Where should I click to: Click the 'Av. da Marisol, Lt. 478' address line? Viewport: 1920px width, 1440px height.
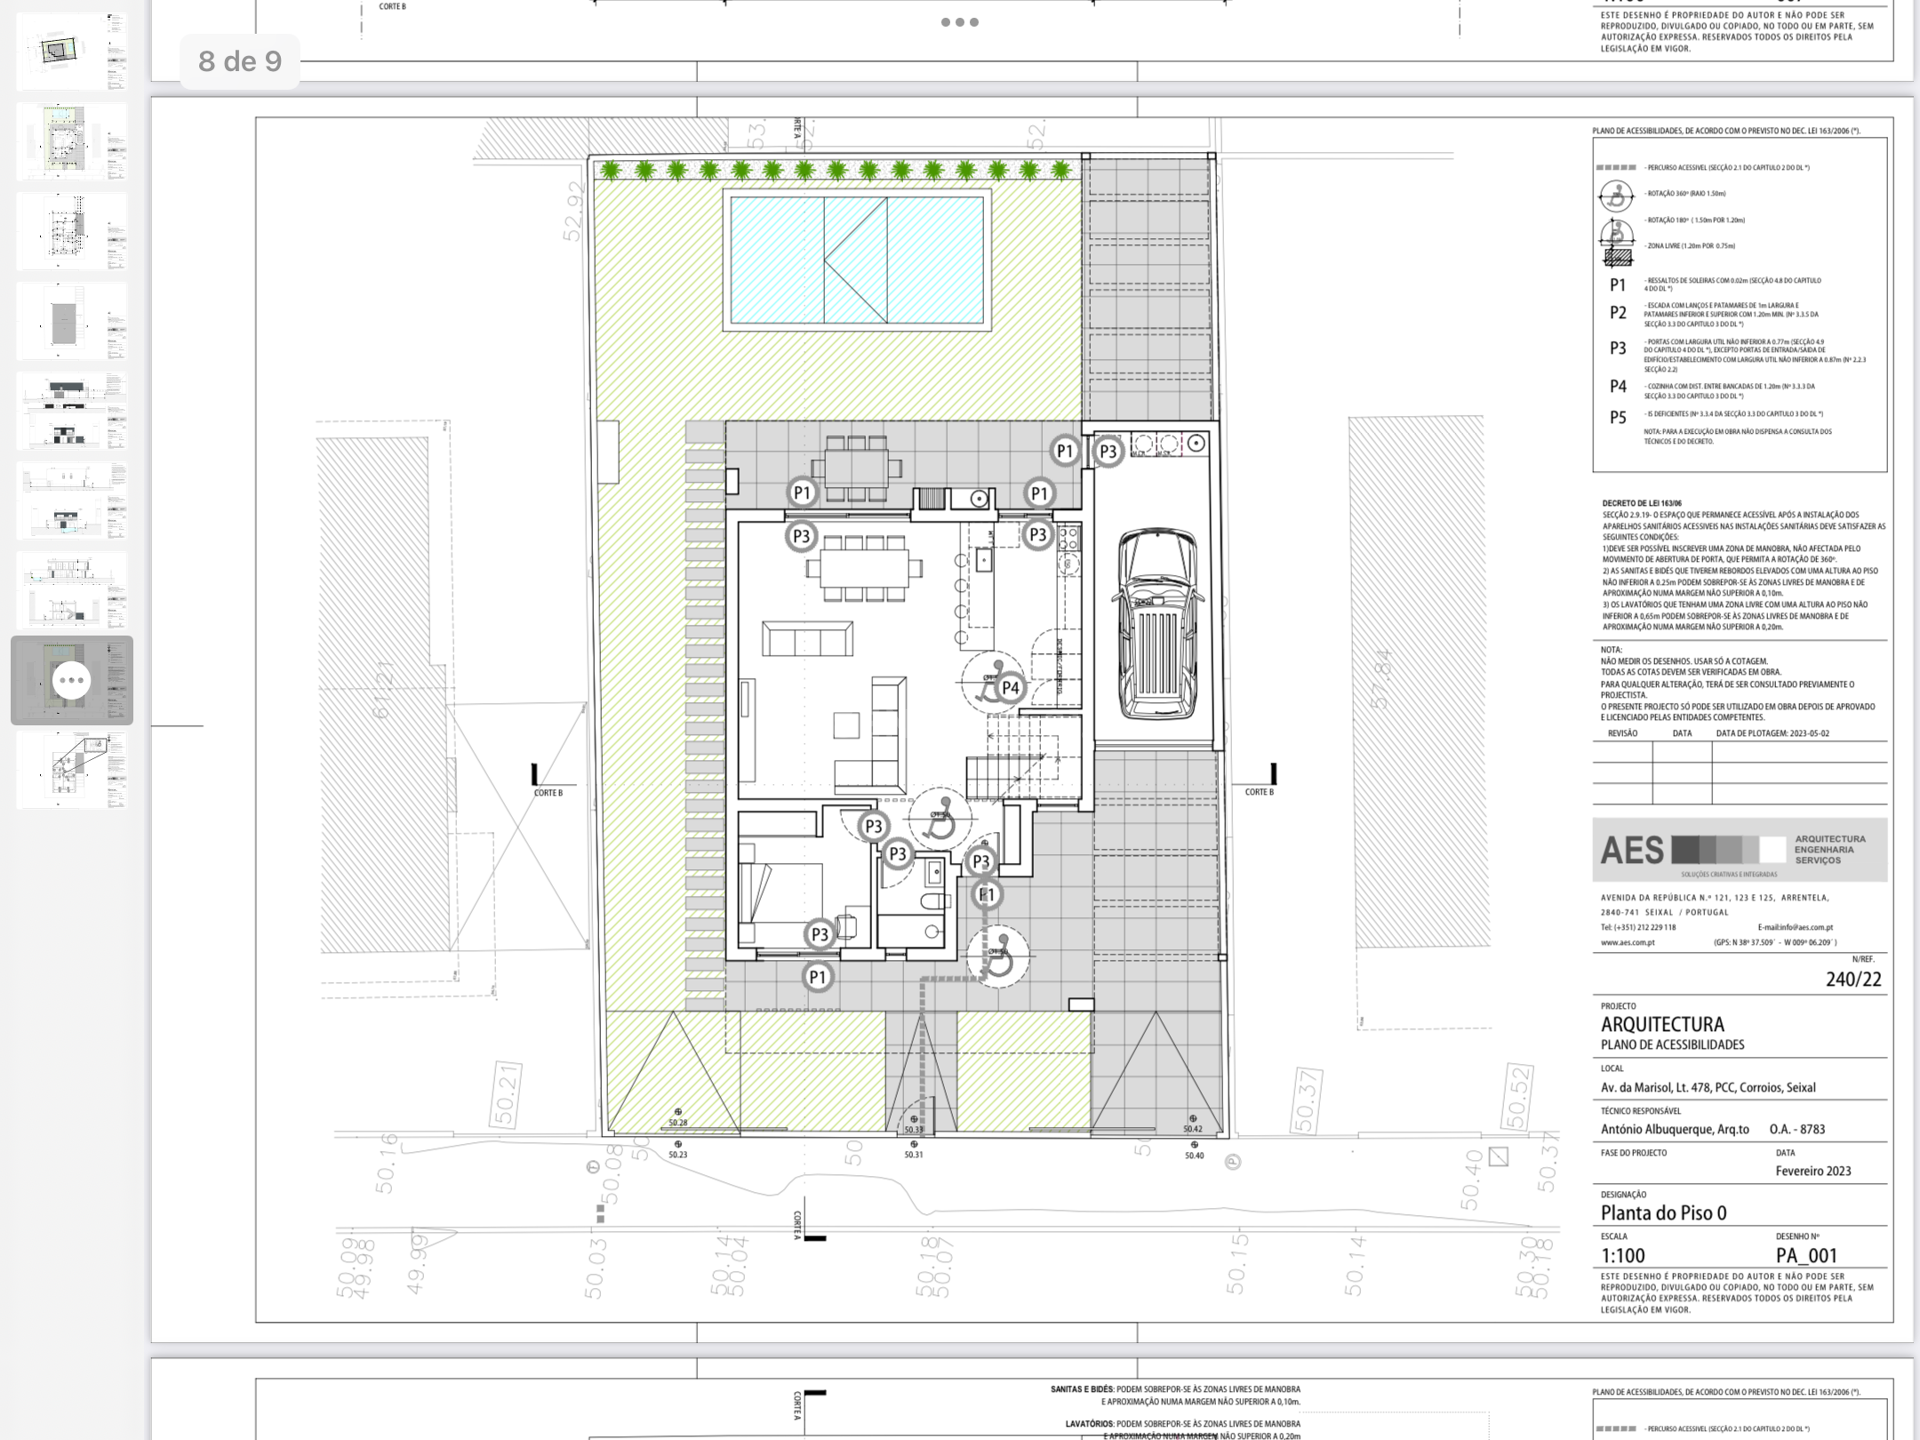[1708, 1087]
